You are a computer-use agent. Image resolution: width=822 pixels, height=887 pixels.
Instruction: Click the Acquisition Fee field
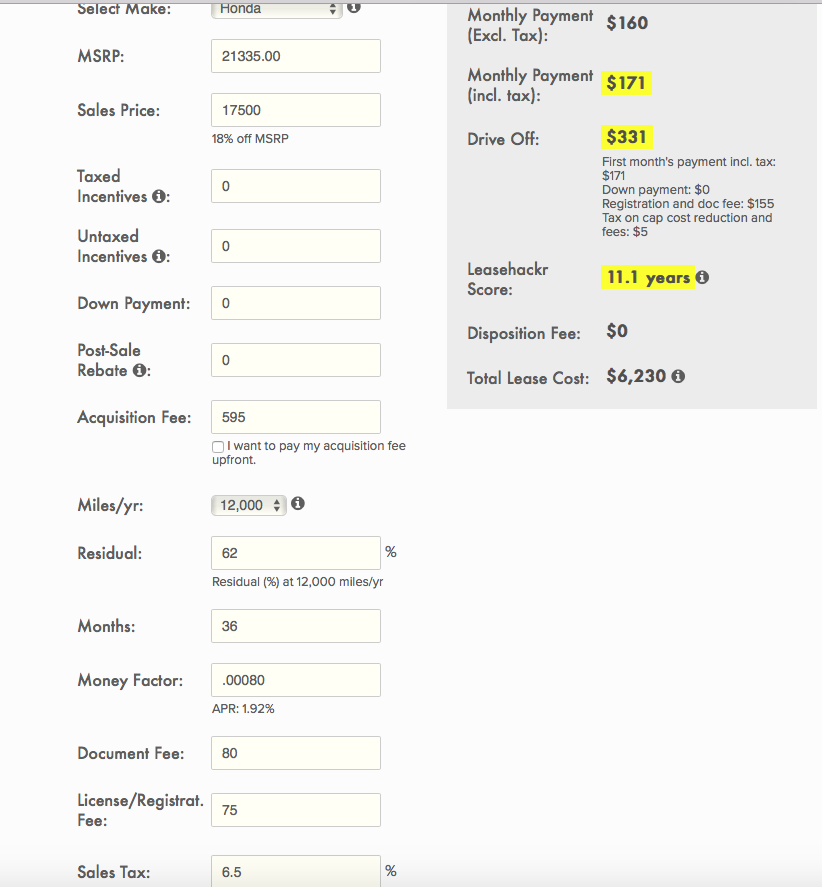[x=296, y=417]
